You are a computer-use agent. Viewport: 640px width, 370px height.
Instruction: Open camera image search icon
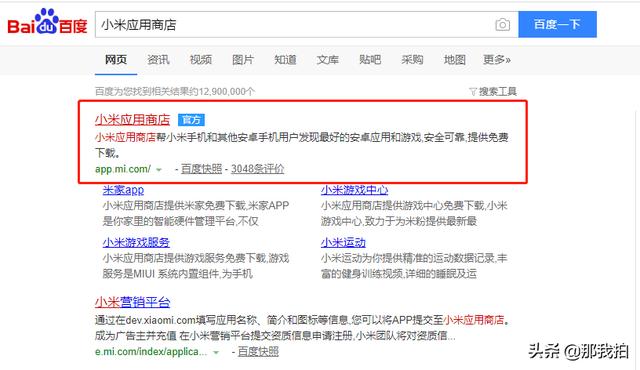click(502, 24)
